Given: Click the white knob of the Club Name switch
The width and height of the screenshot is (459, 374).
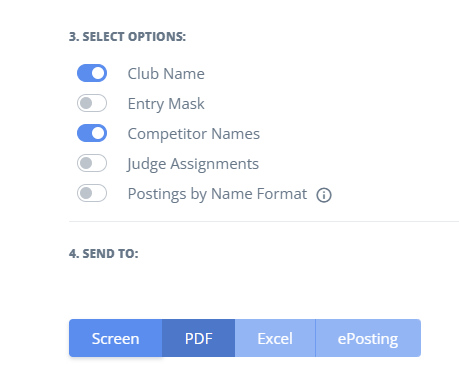Looking at the screenshot, I should [x=98, y=73].
